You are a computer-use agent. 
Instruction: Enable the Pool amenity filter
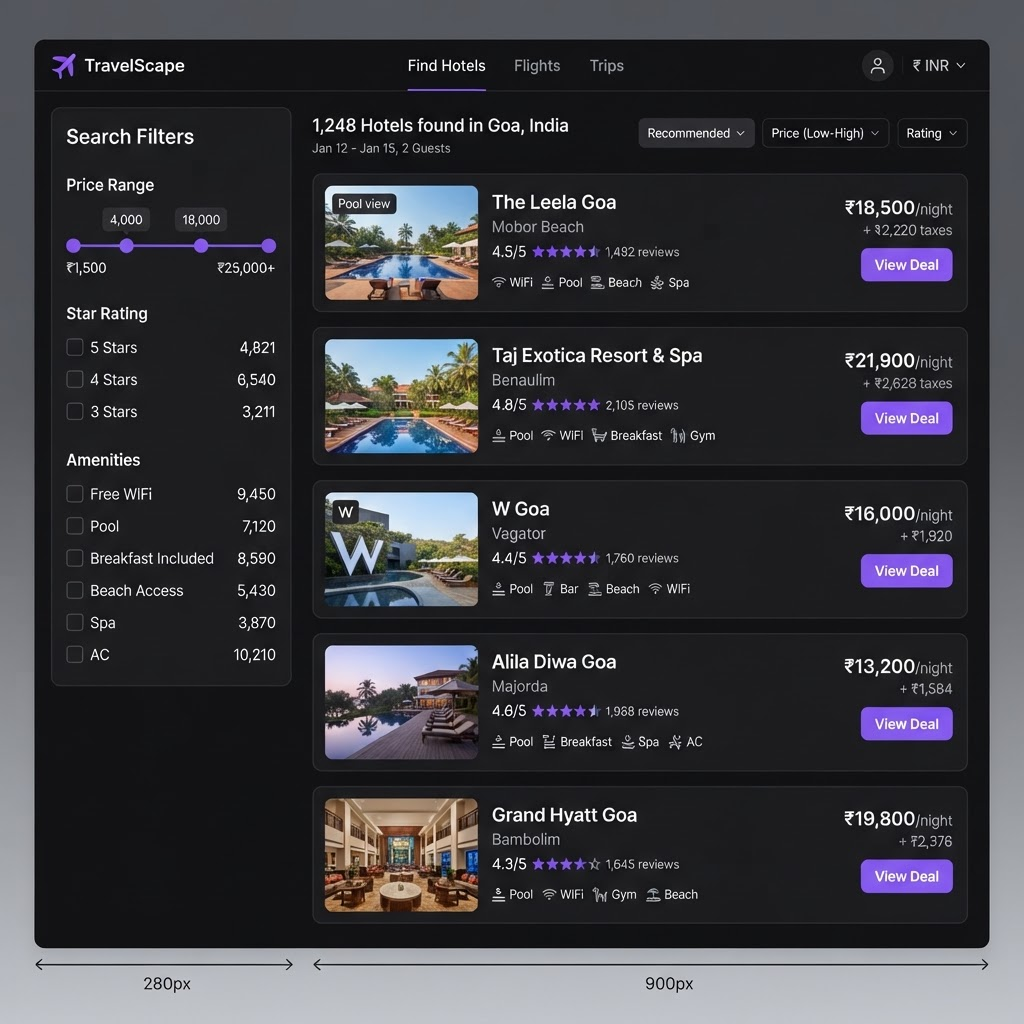[75, 526]
